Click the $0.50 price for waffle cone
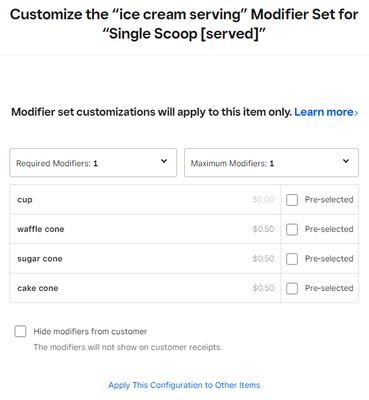 263,229
